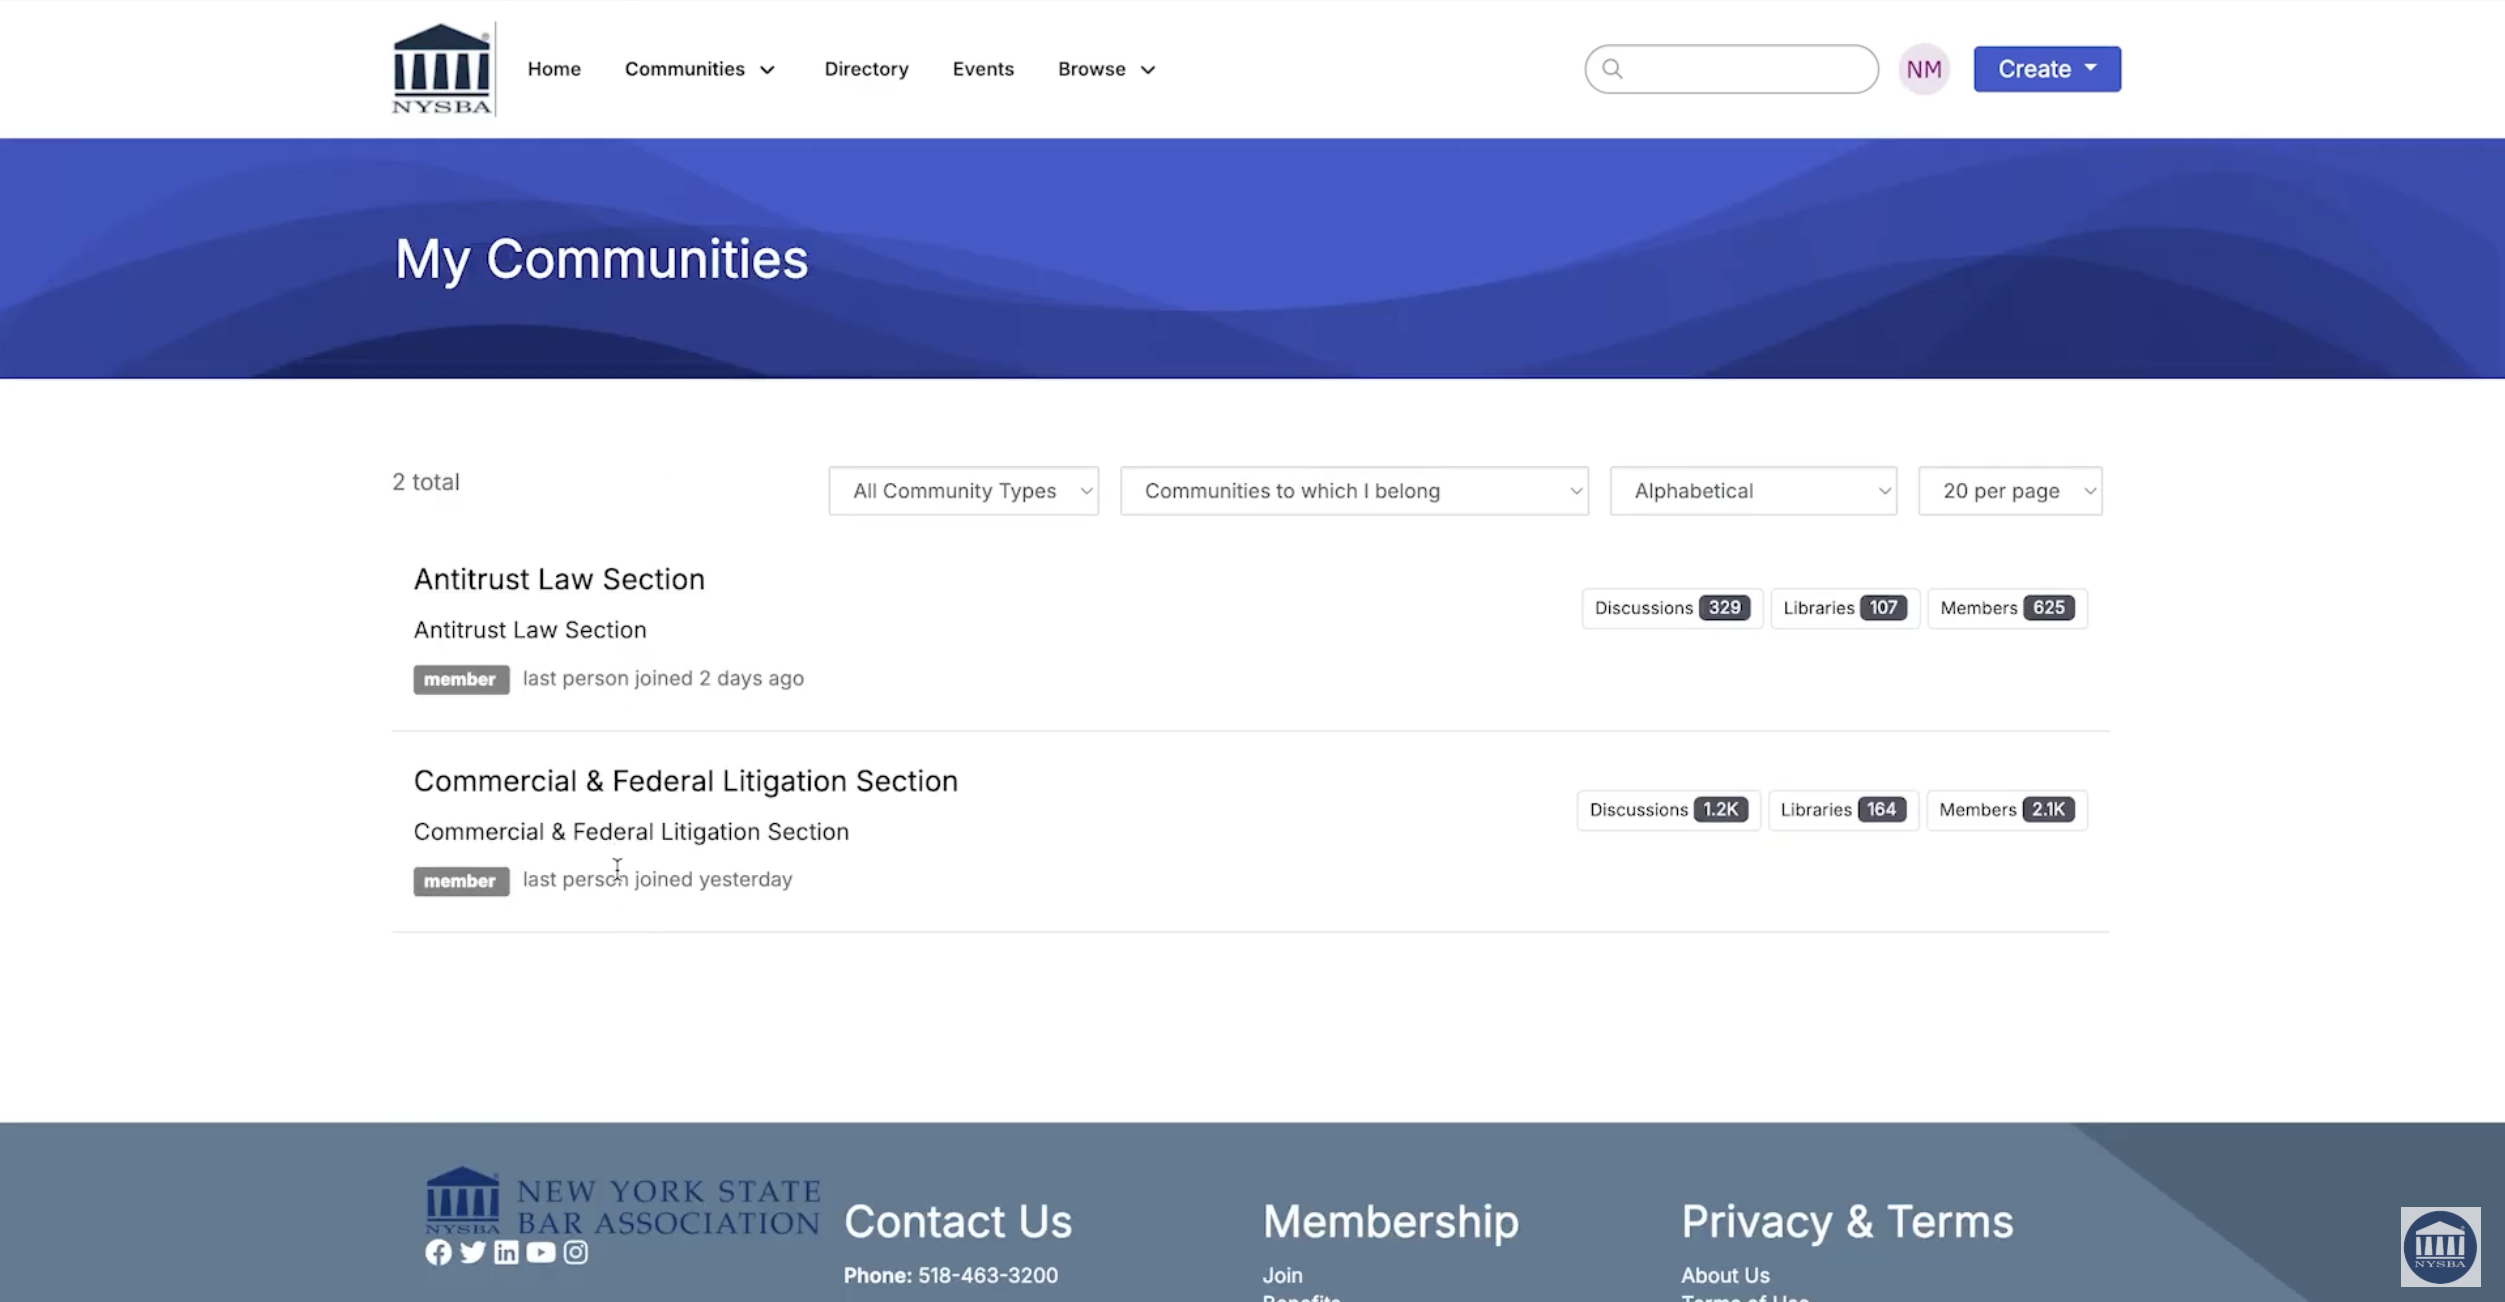The image size is (2505, 1302).
Task: Select Directory in the navigation bar
Action: coord(865,69)
